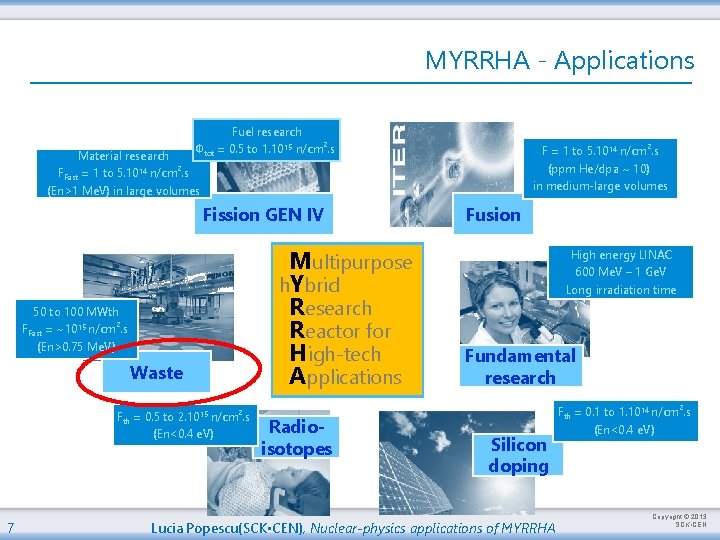Select the slide number 7

(x=11, y=527)
